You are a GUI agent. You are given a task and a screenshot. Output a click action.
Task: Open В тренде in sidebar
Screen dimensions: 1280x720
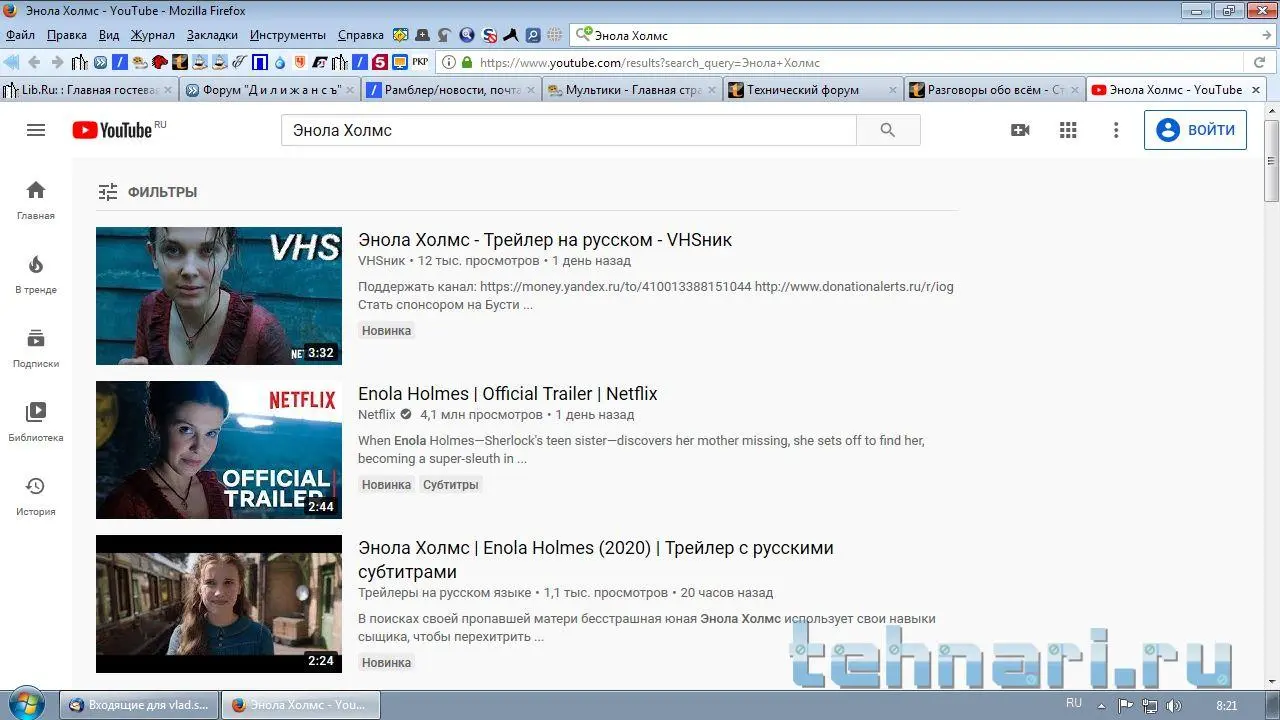click(36, 274)
